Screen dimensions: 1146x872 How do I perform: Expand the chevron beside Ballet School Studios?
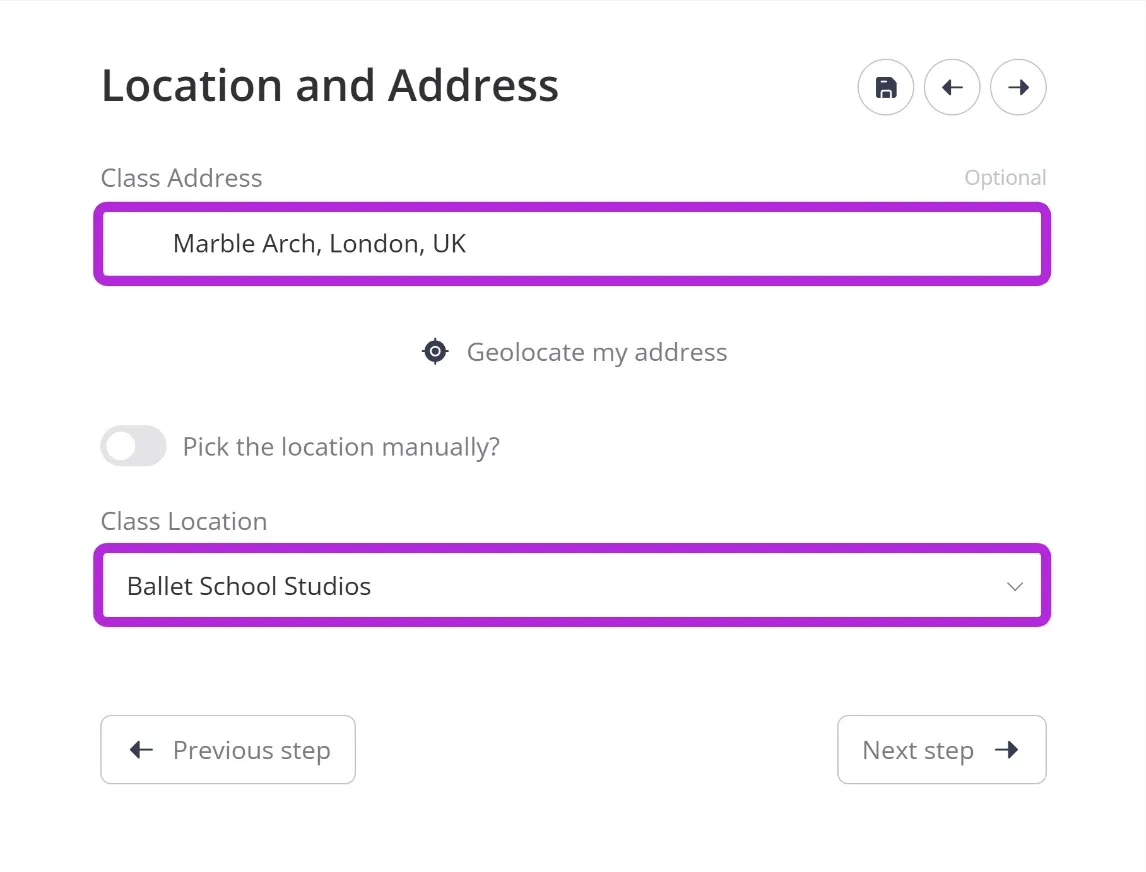click(1014, 586)
